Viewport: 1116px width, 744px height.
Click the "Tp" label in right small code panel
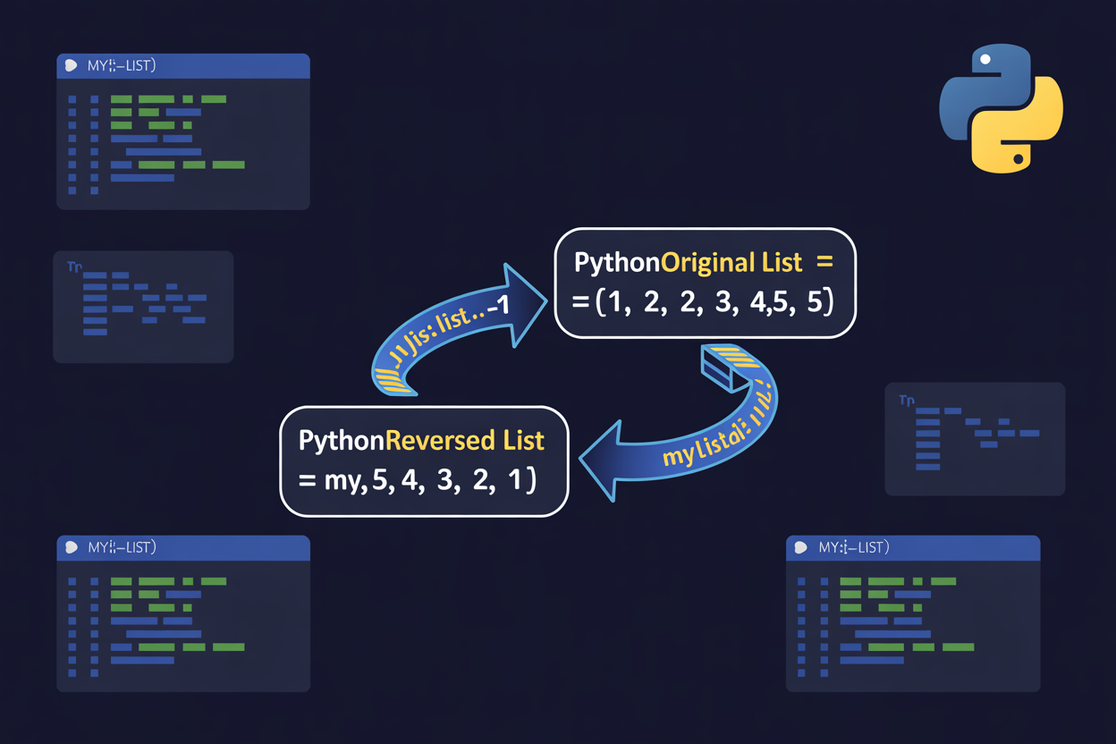tap(906, 400)
